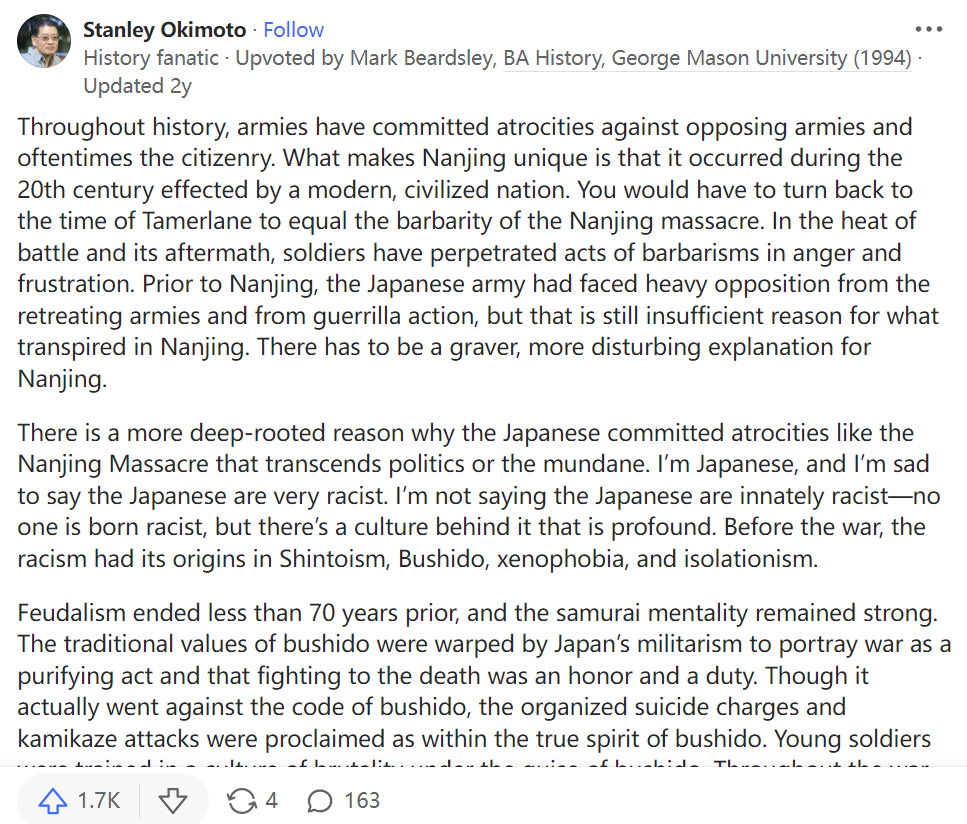Viewport: 967px width, 824px height.
Task: Open Stanley Okimoto's profile picture
Action: pos(44,42)
